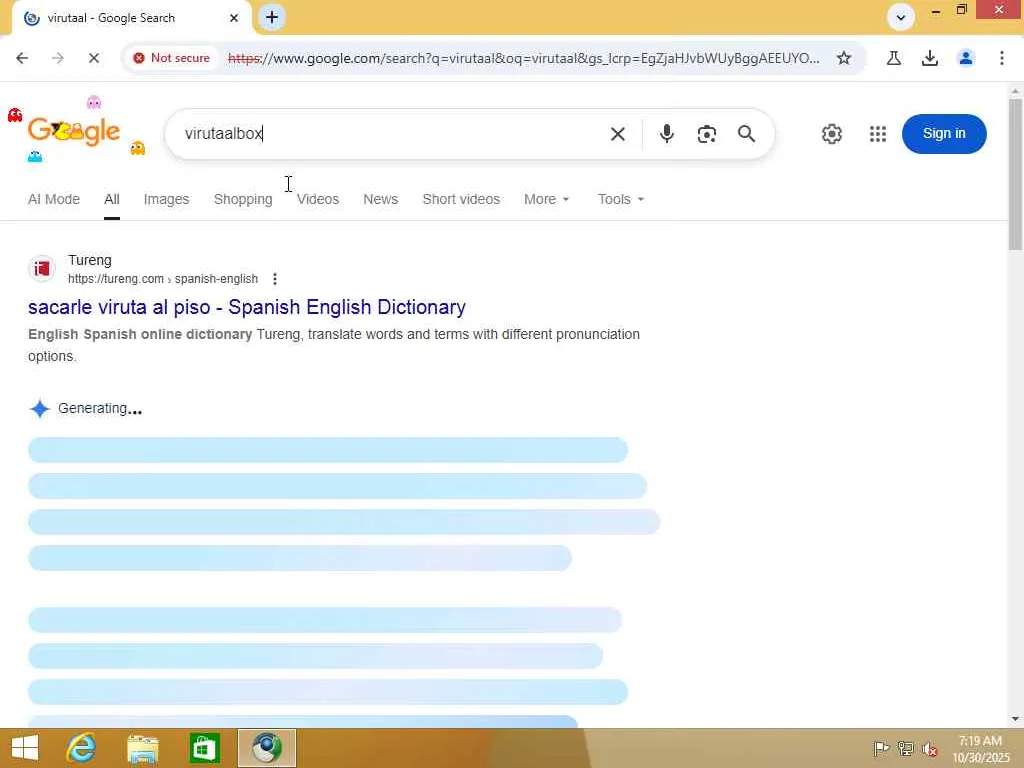Switch to News results
This screenshot has width=1024, height=768.
tap(380, 199)
